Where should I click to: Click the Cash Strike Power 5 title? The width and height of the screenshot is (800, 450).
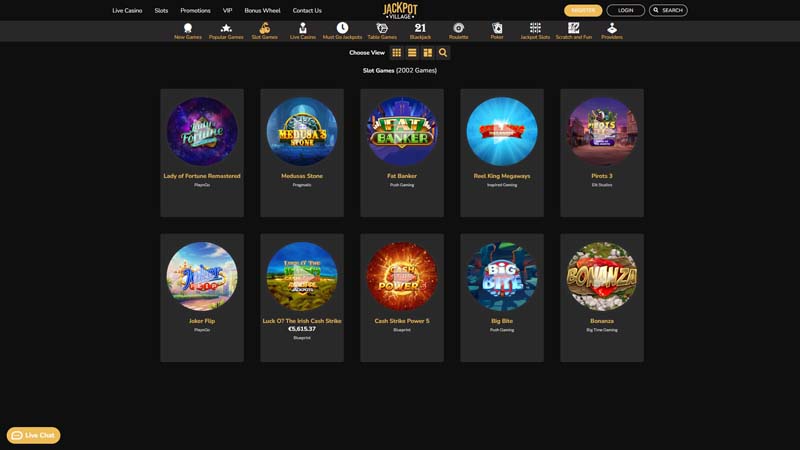click(402, 321)
